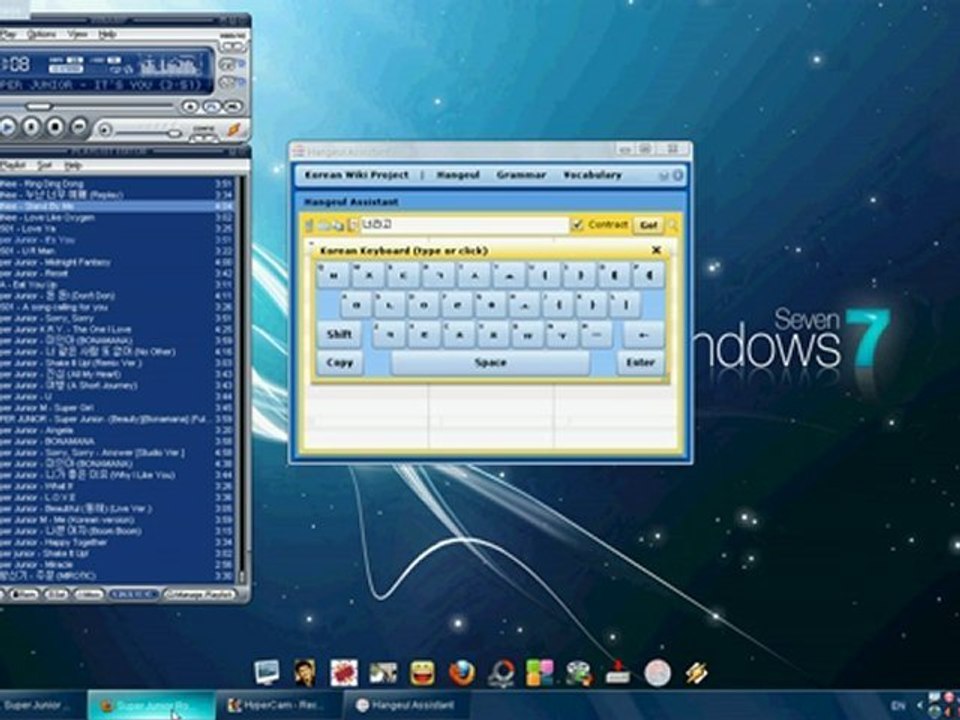Open Firefox from the dock
Screen dimensions: 960x720
tap(462, 673)
